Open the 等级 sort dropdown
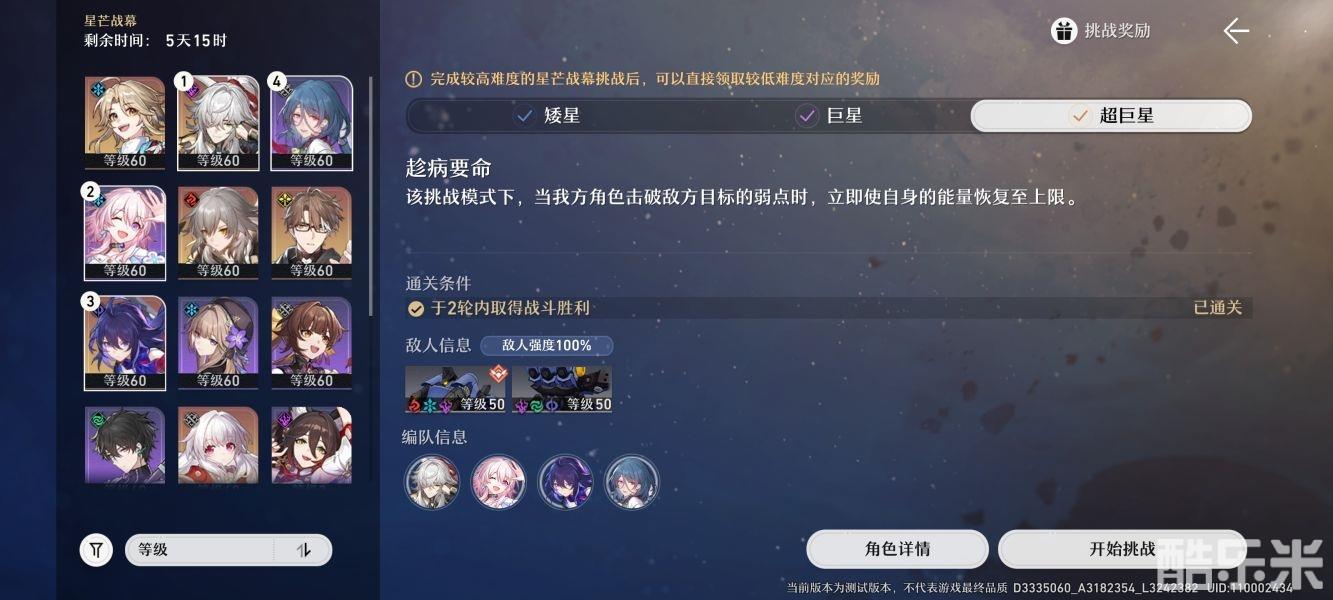The height and width of the screenshot is (600, 1333). (198, 549)
